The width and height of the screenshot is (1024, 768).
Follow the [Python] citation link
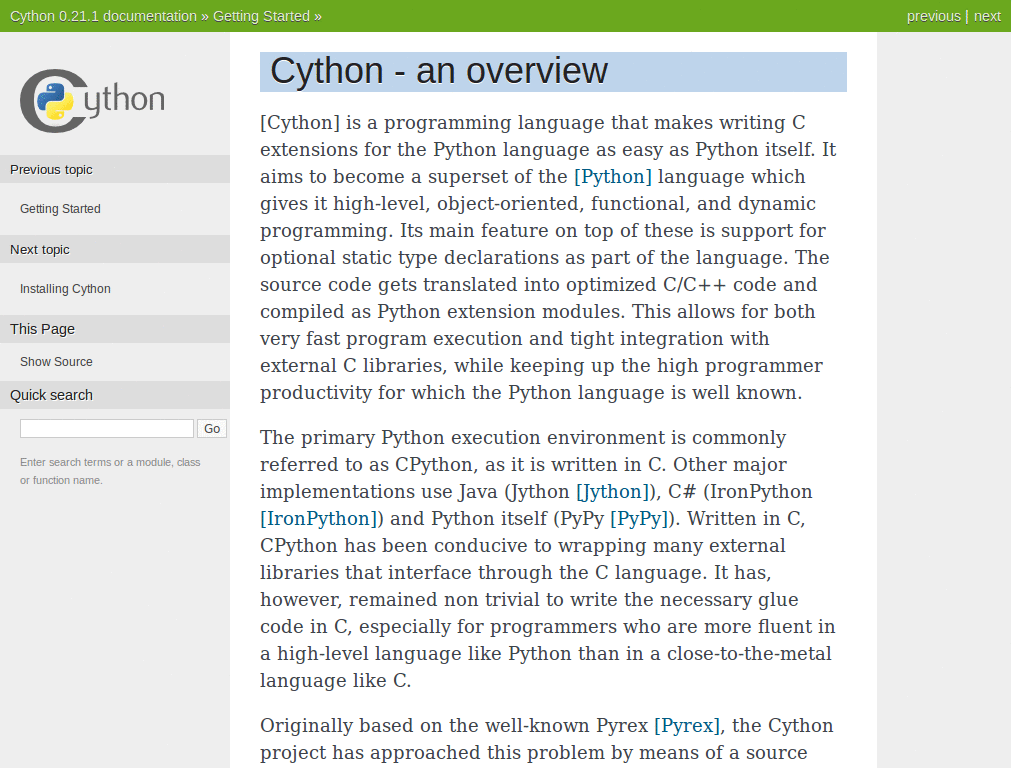tap(613, 177)
